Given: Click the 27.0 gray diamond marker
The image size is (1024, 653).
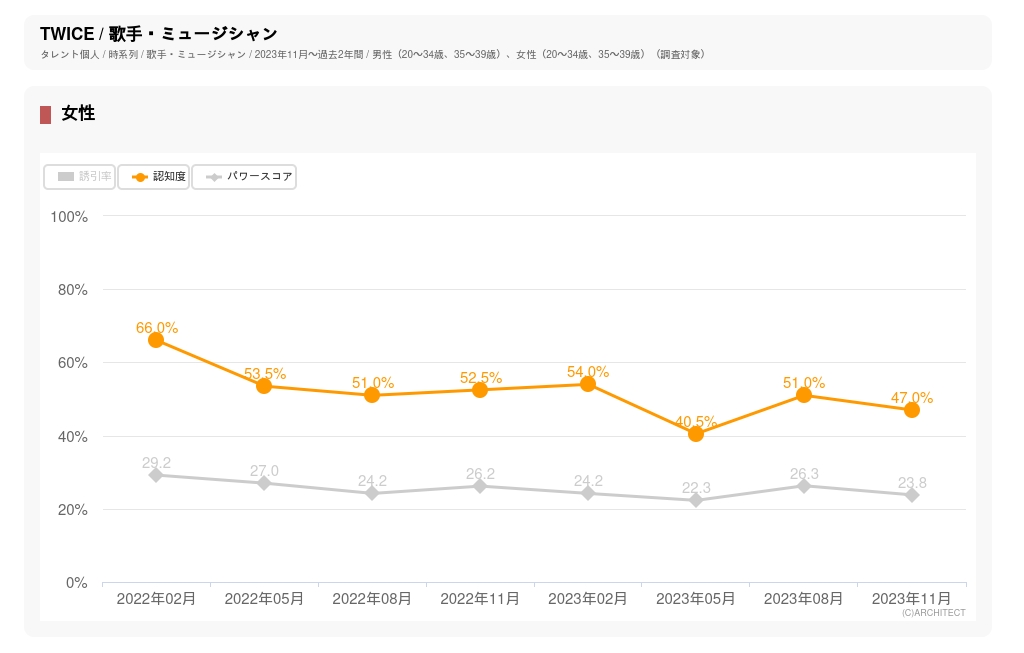Looking at the screenshot, I should [264, 483].
